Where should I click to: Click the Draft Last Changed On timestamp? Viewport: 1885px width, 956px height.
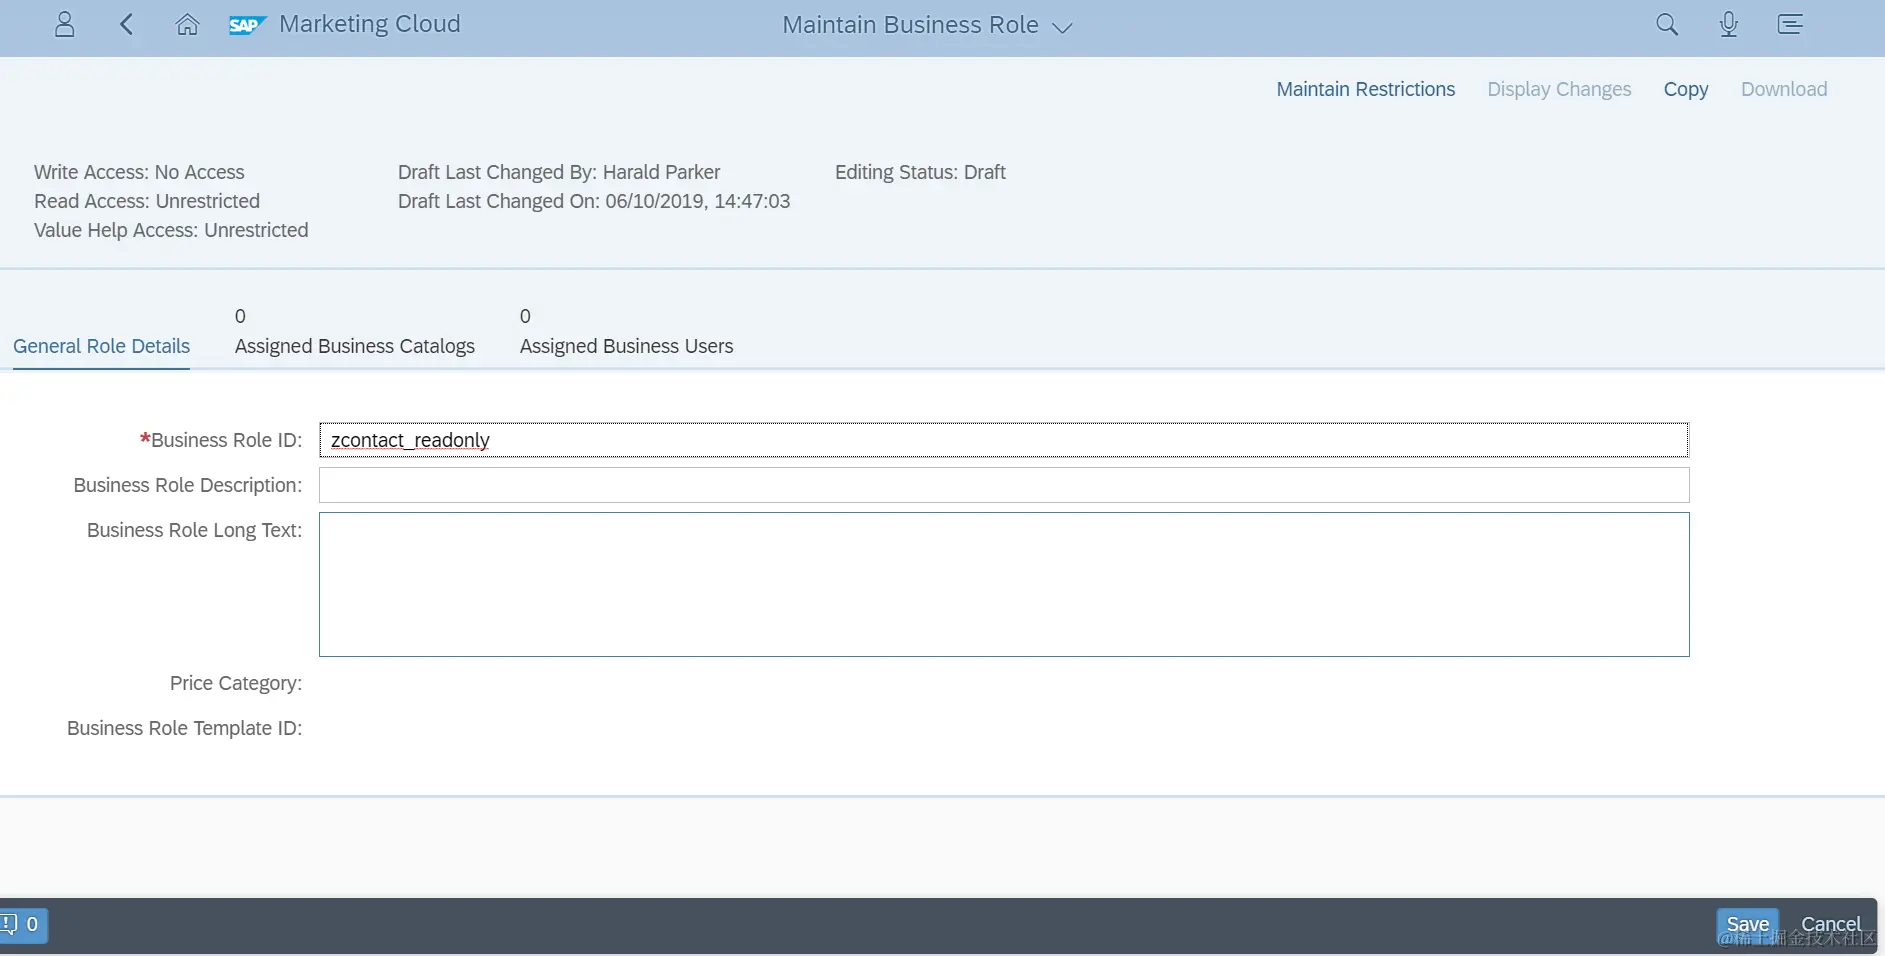pyautogui.click(x=594, y=201)
